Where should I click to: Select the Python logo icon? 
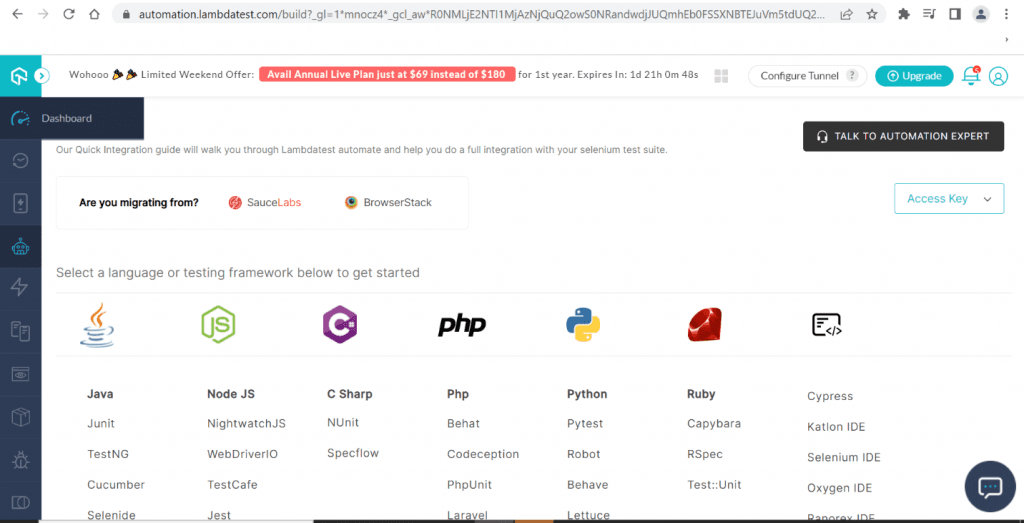[x=583, y=324]
